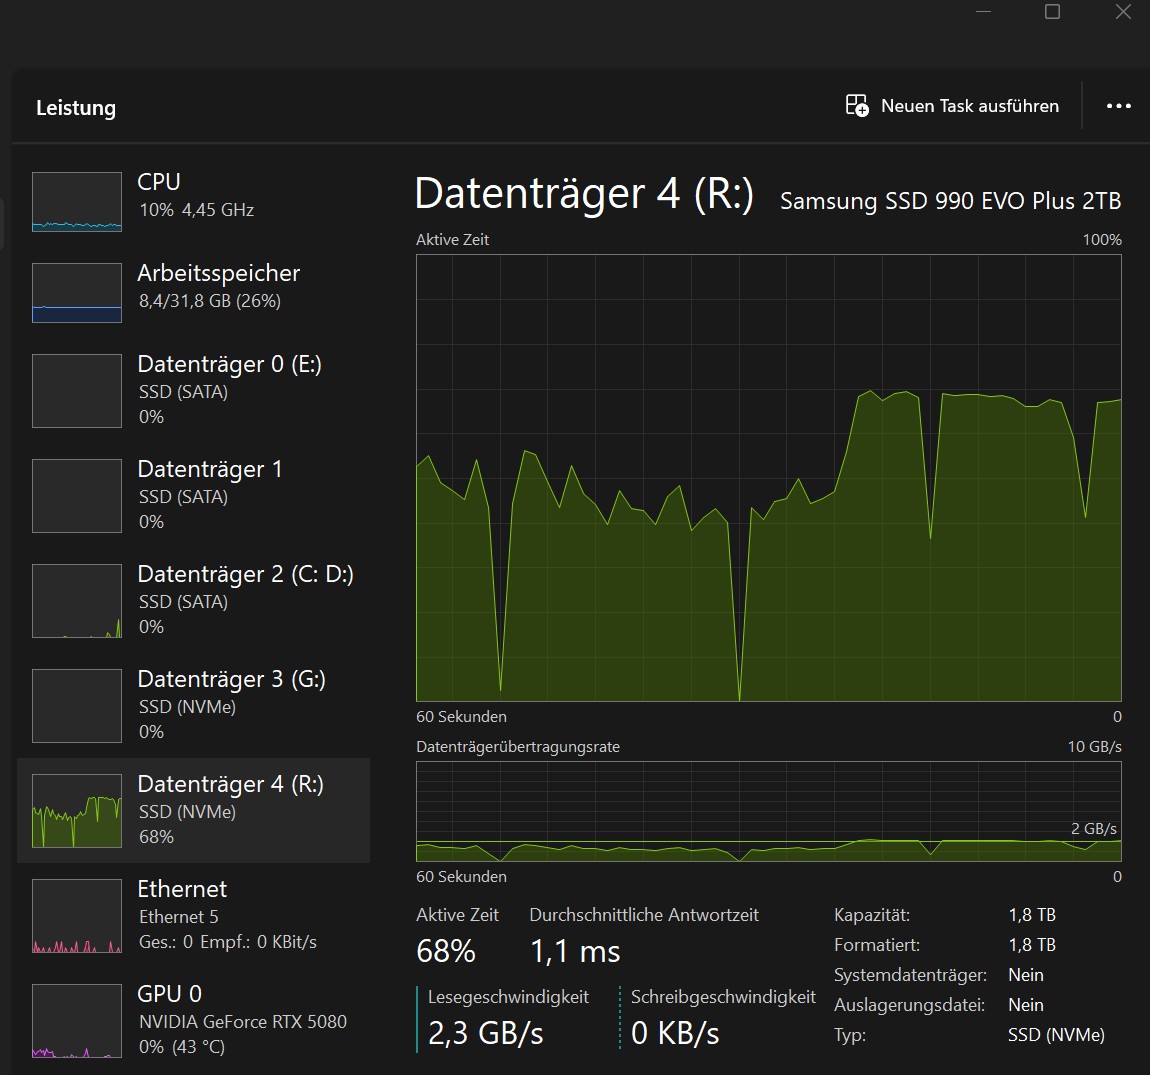Open the three-dot more options menu

click(x=1118, y=106)
